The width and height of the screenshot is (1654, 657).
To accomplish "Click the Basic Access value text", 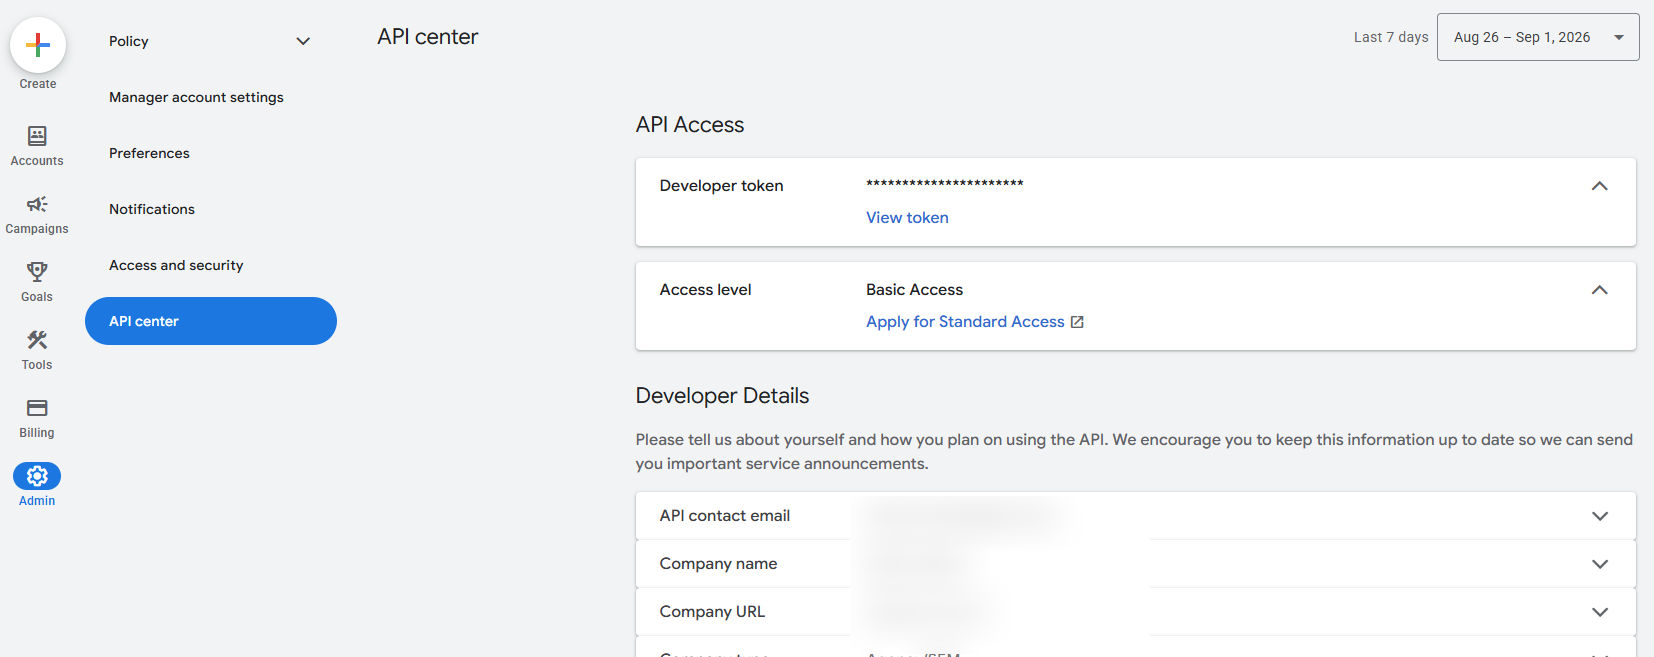I will pos(914,290).
